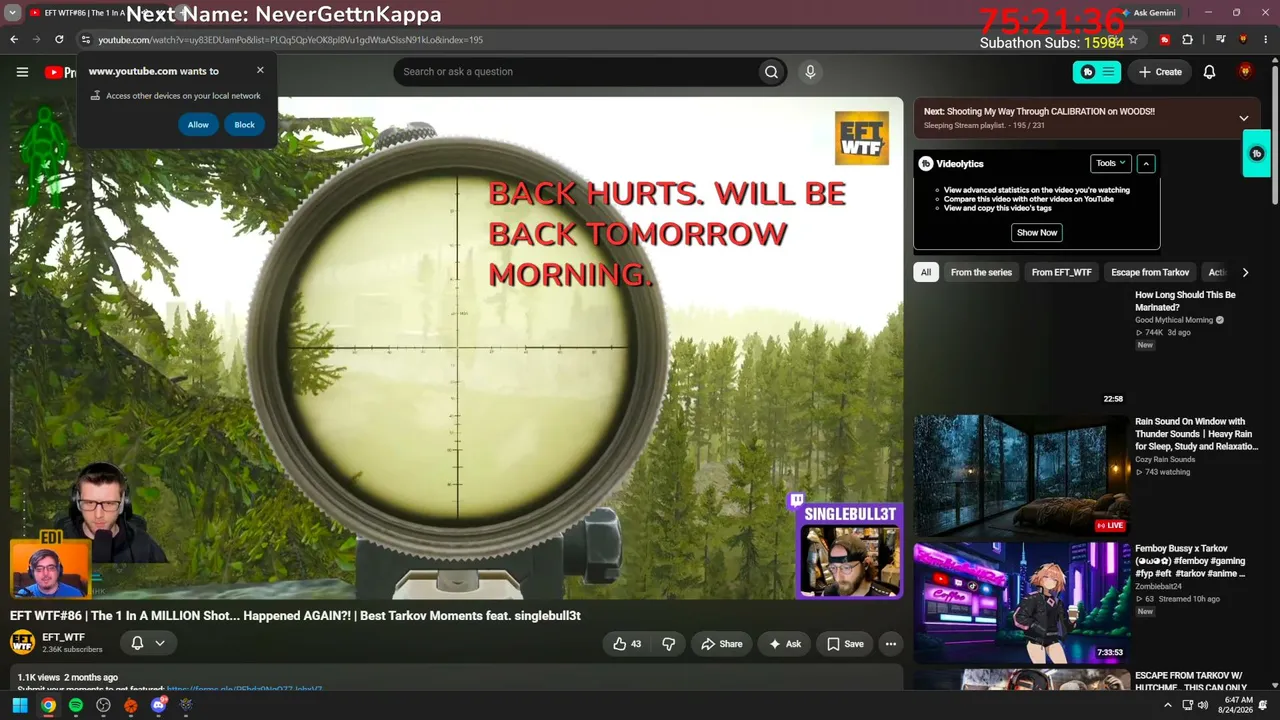This screenshot has width=1280, height=720.
Task: Click the '1.1K views 2 months ago' text
Action: click(x=67, y=678)
